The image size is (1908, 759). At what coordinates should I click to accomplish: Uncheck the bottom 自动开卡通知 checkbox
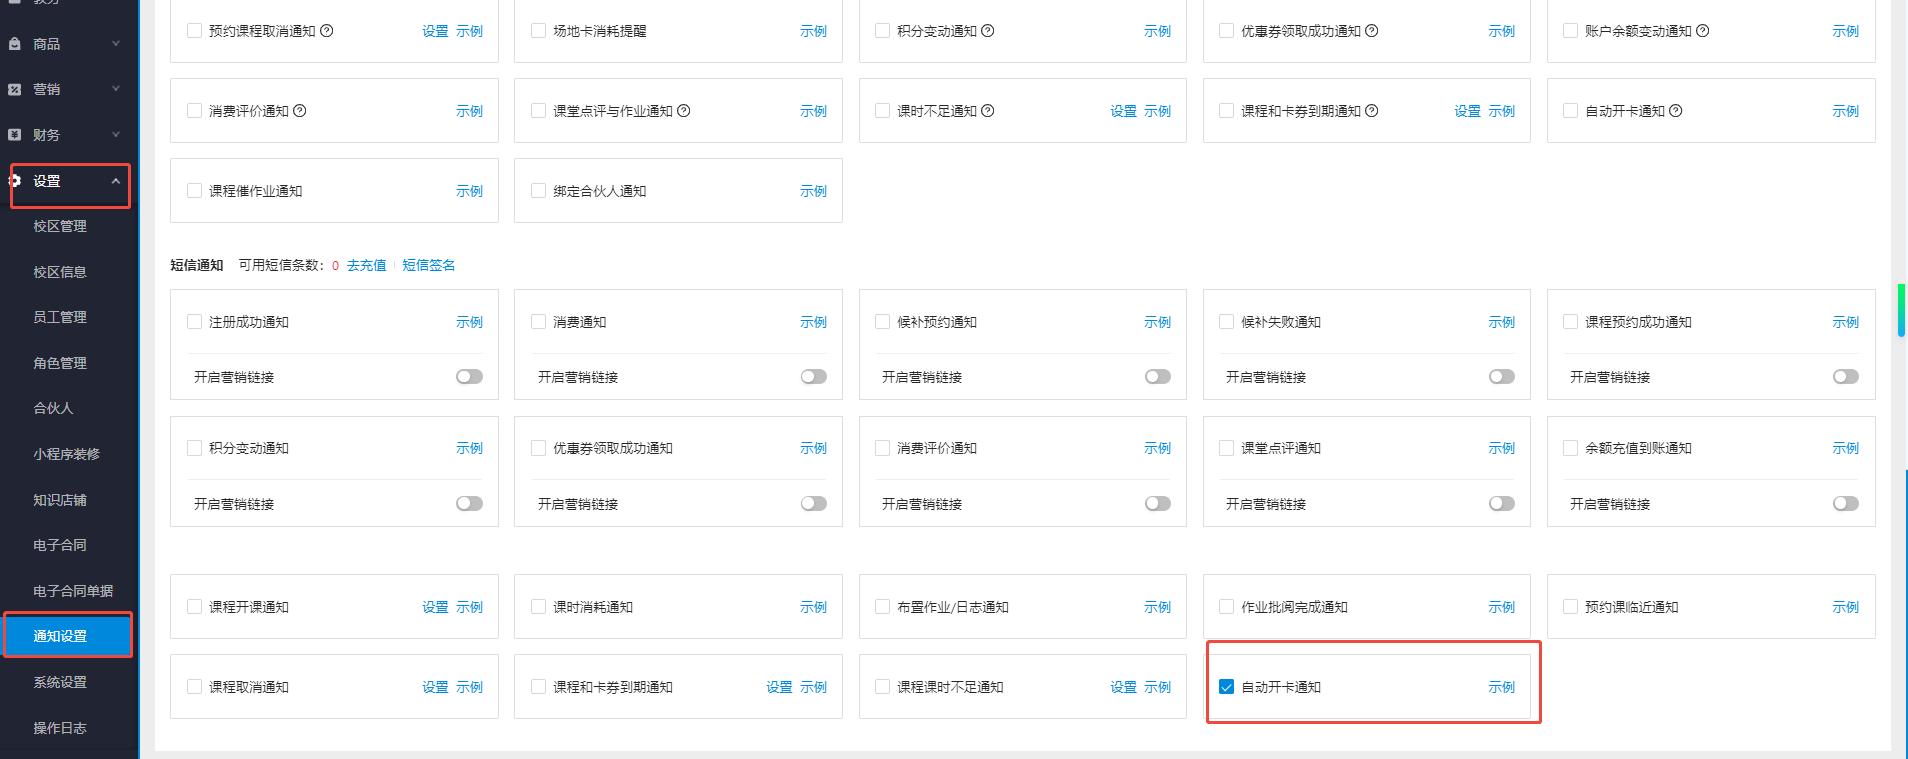1226,687
